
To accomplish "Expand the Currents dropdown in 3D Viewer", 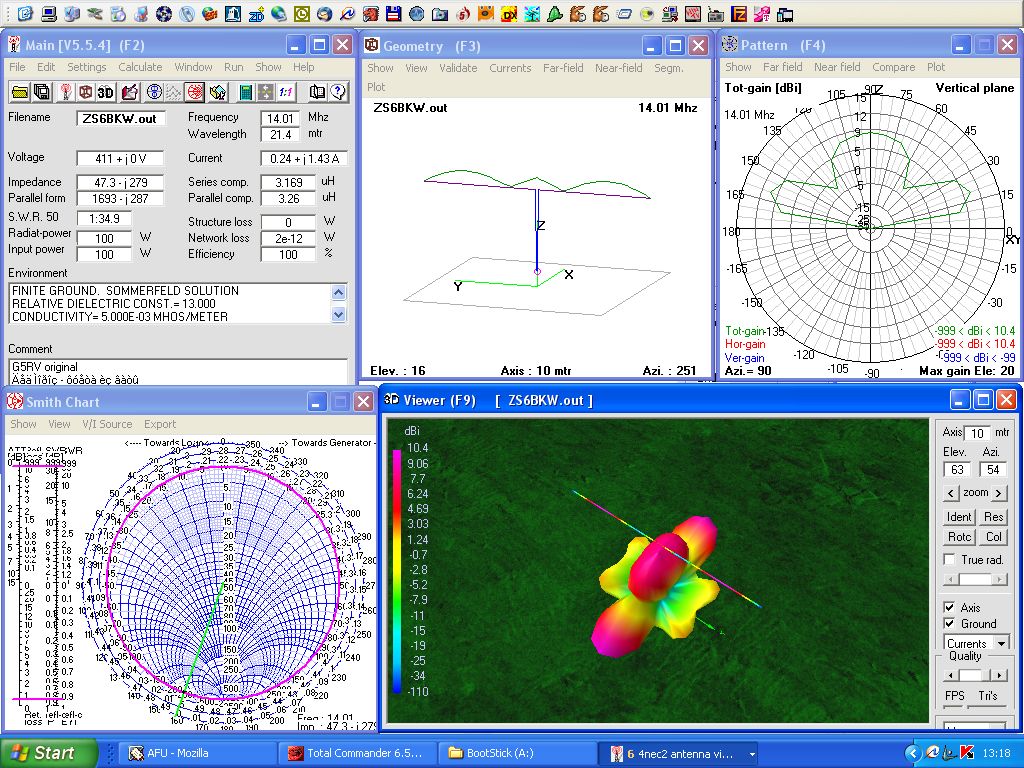I will (x=1002, y=643).
